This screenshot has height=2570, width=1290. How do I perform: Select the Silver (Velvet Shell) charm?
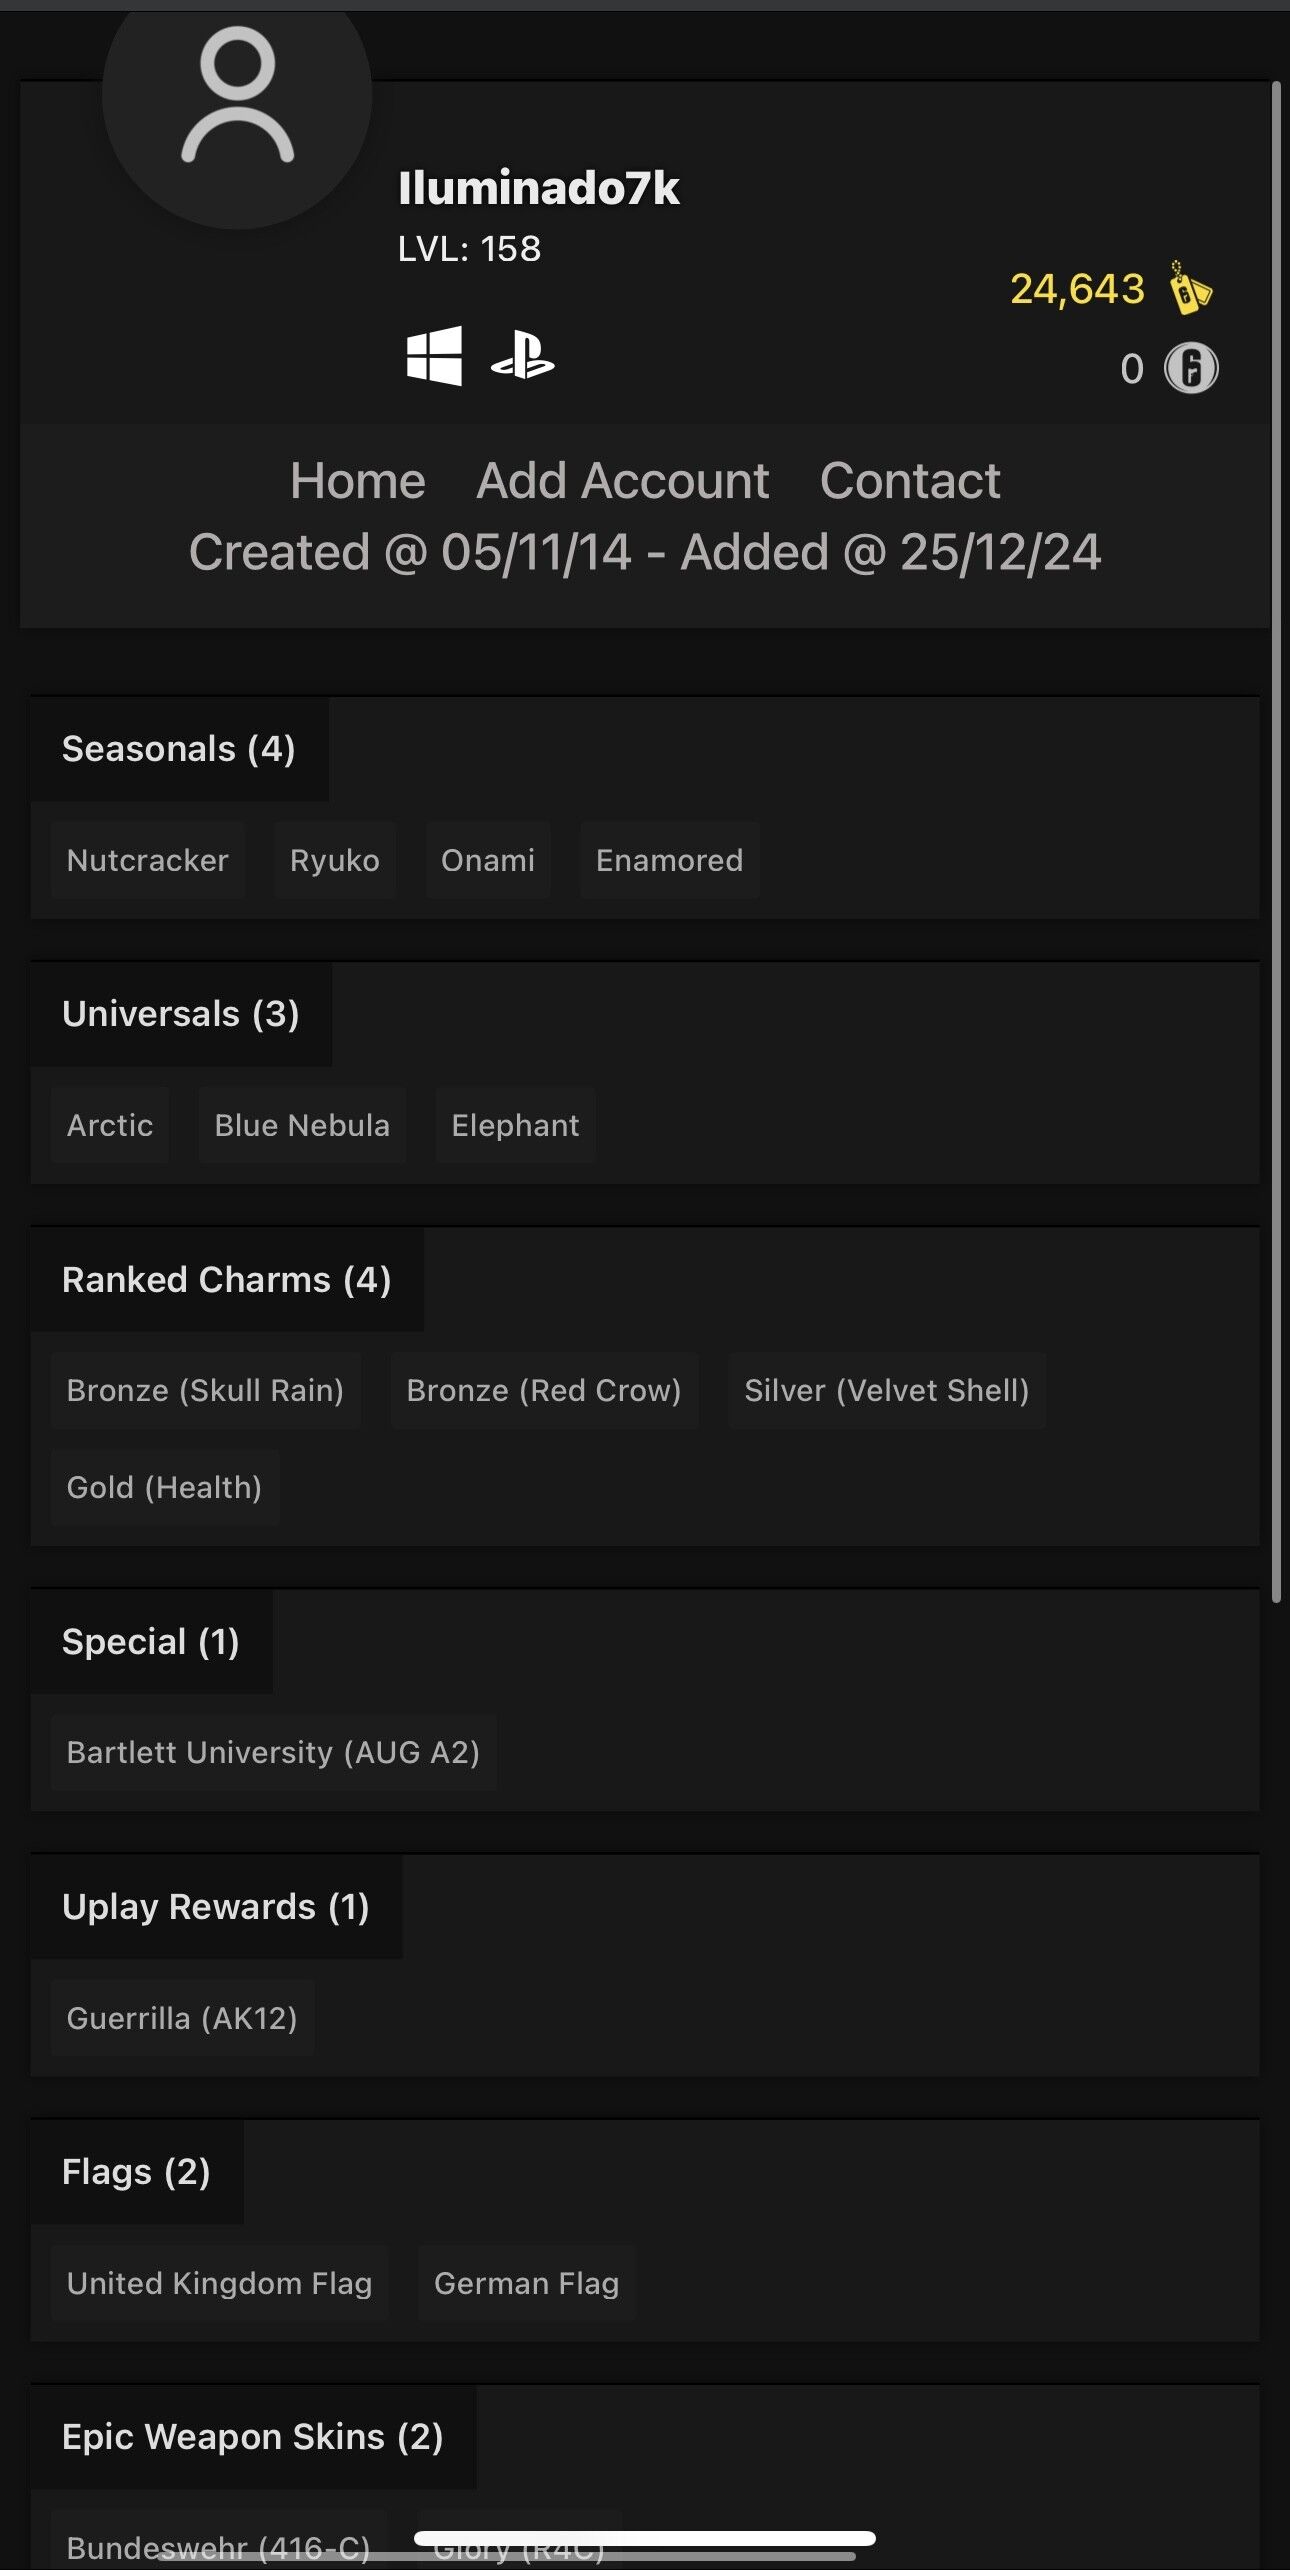(887, 1390)
